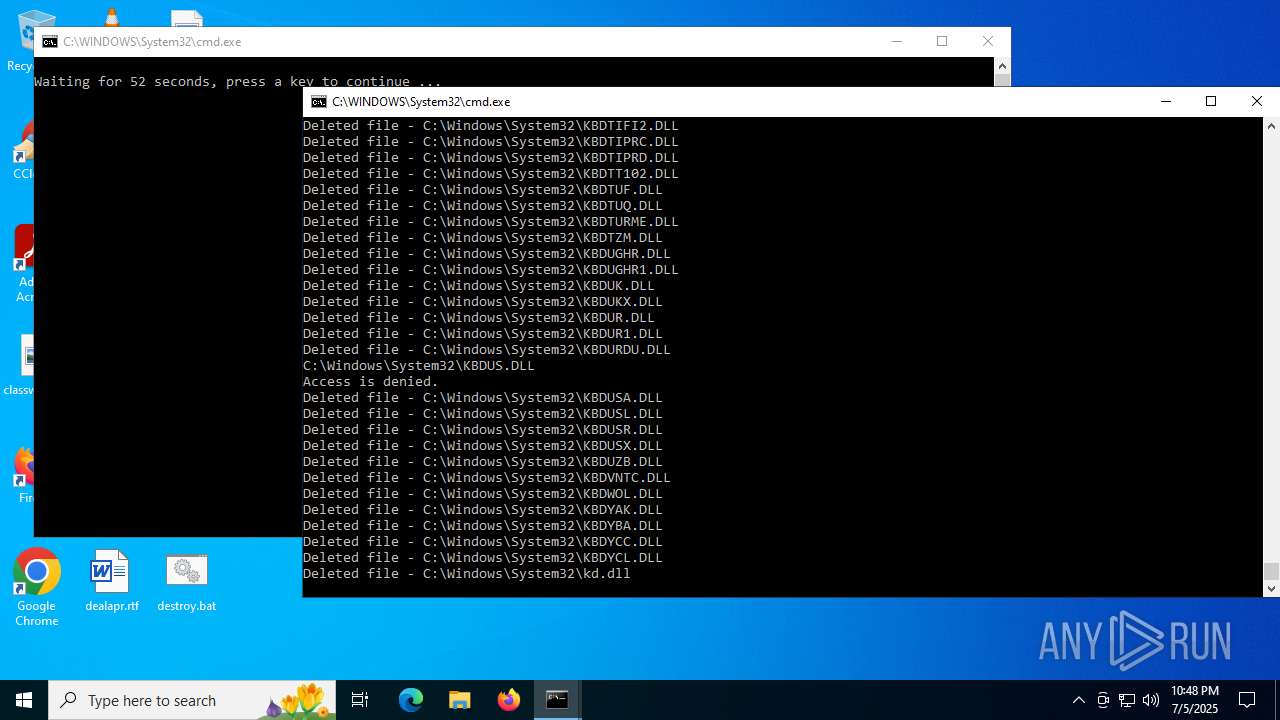The height and width of the screenshot is (720, 1280).
Task: Close the back cmd.exe window
Action: pos(988,42)
